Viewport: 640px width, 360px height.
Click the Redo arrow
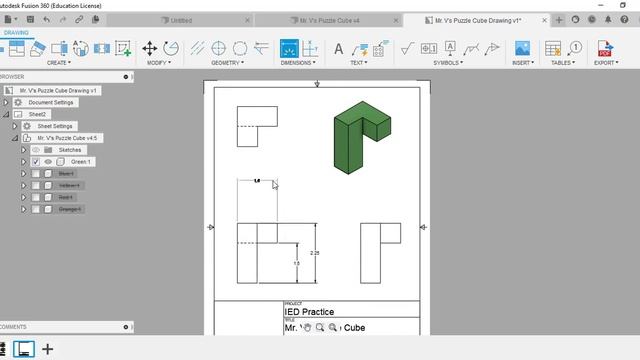(x=62, y=19)
